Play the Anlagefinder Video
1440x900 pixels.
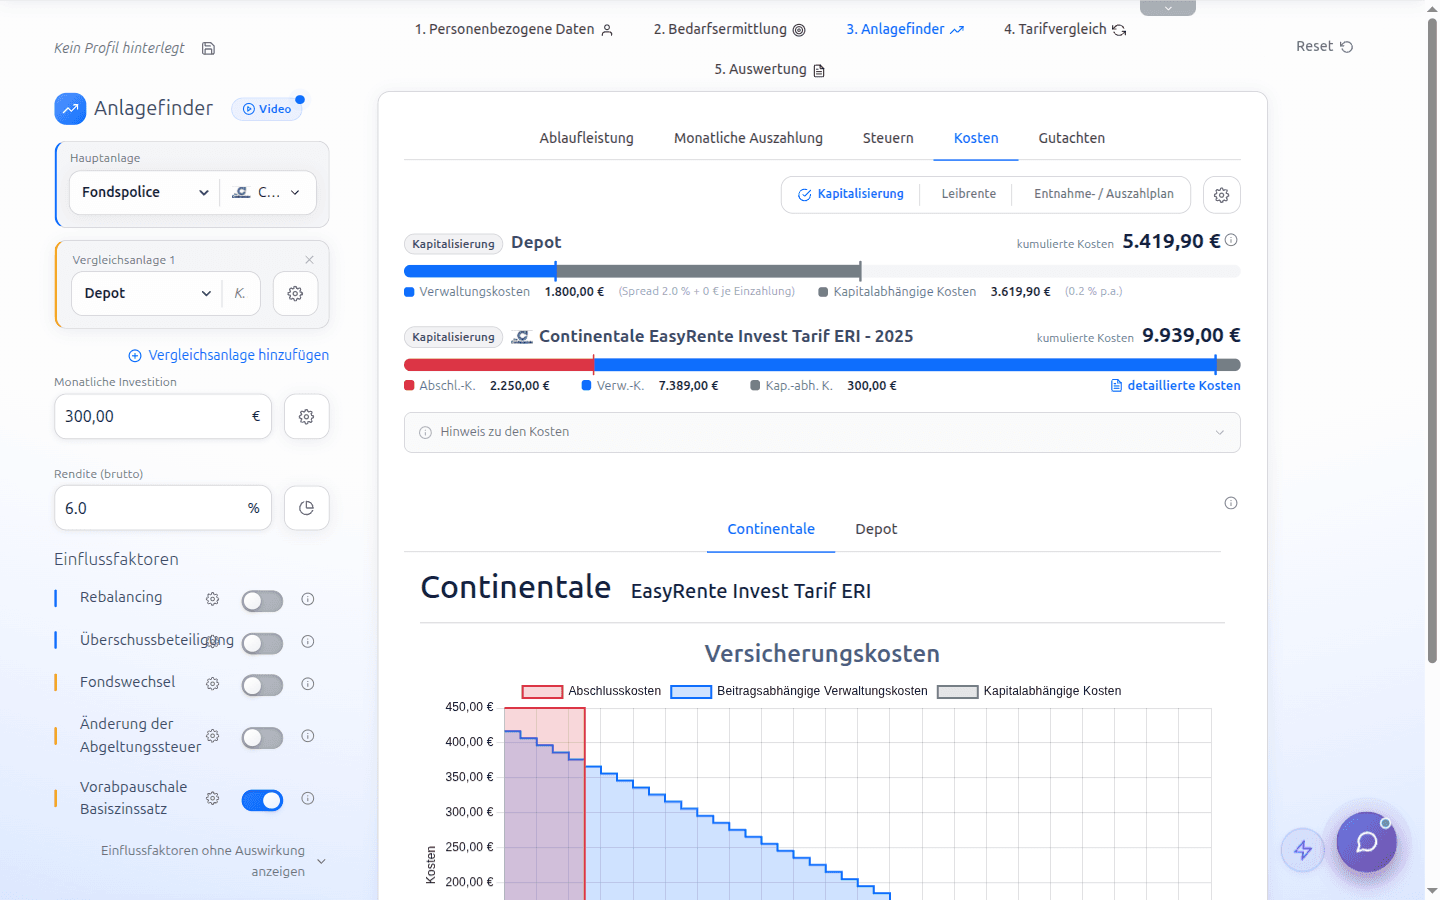tap(267, 109)
